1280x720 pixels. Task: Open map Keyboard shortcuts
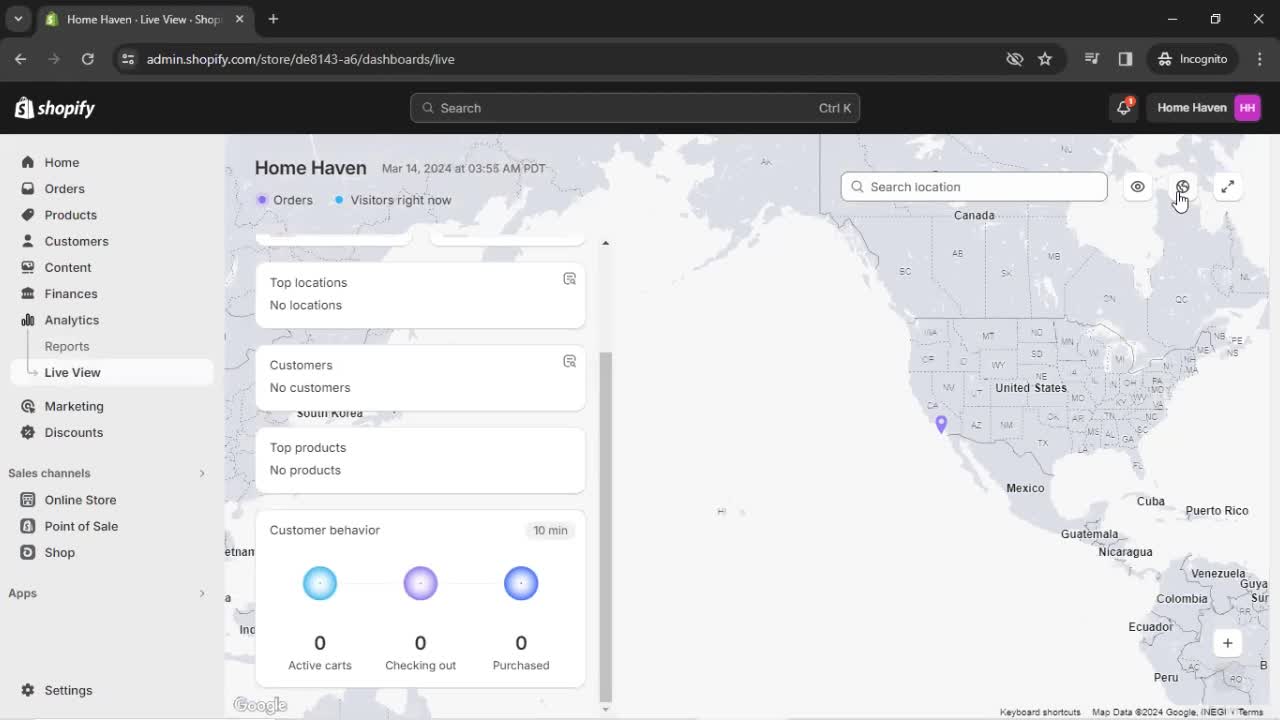(1040, 712)
